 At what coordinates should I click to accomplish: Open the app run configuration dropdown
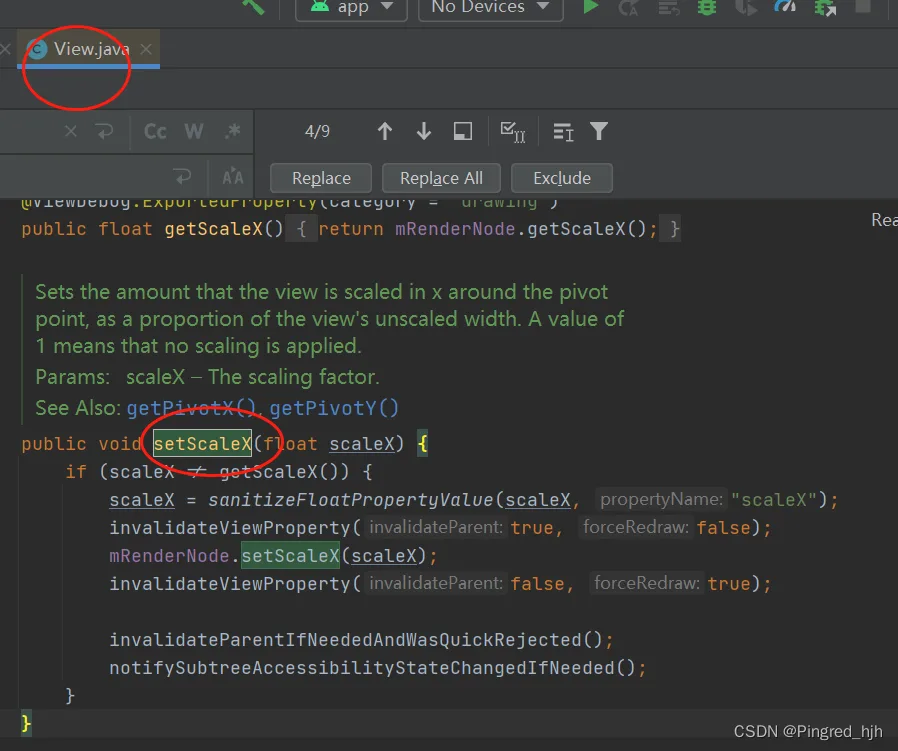pos(351,8)
